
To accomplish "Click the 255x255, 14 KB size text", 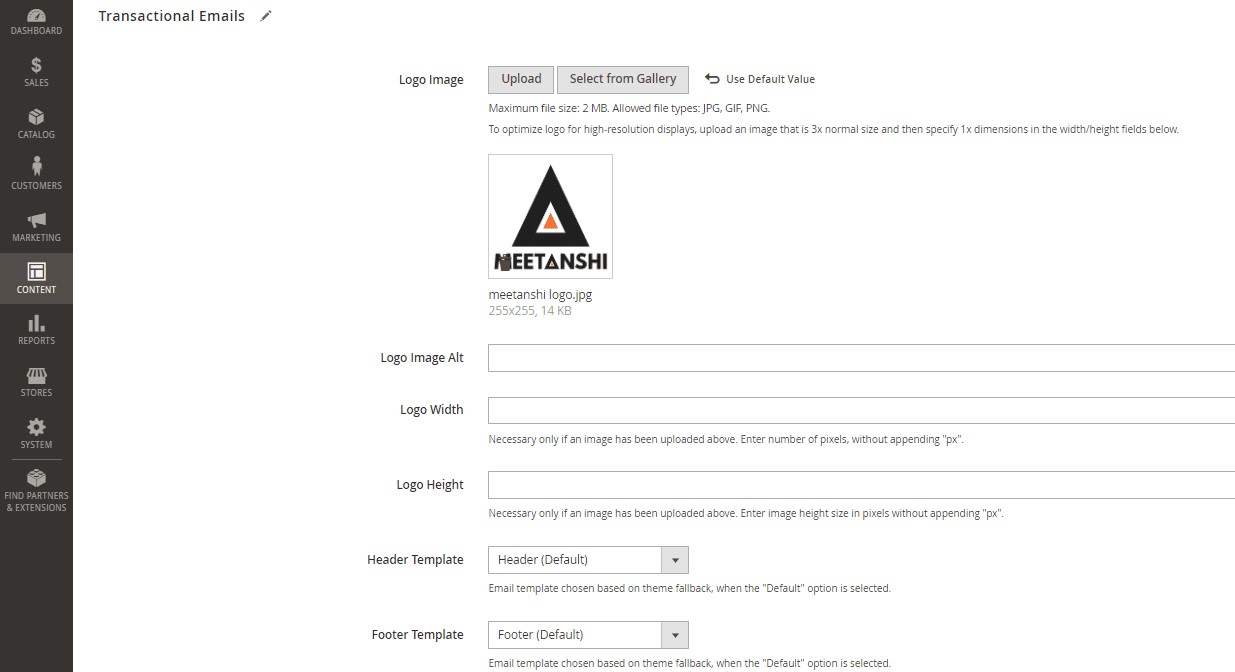I will pyautogui.click(x=530, y=311).
